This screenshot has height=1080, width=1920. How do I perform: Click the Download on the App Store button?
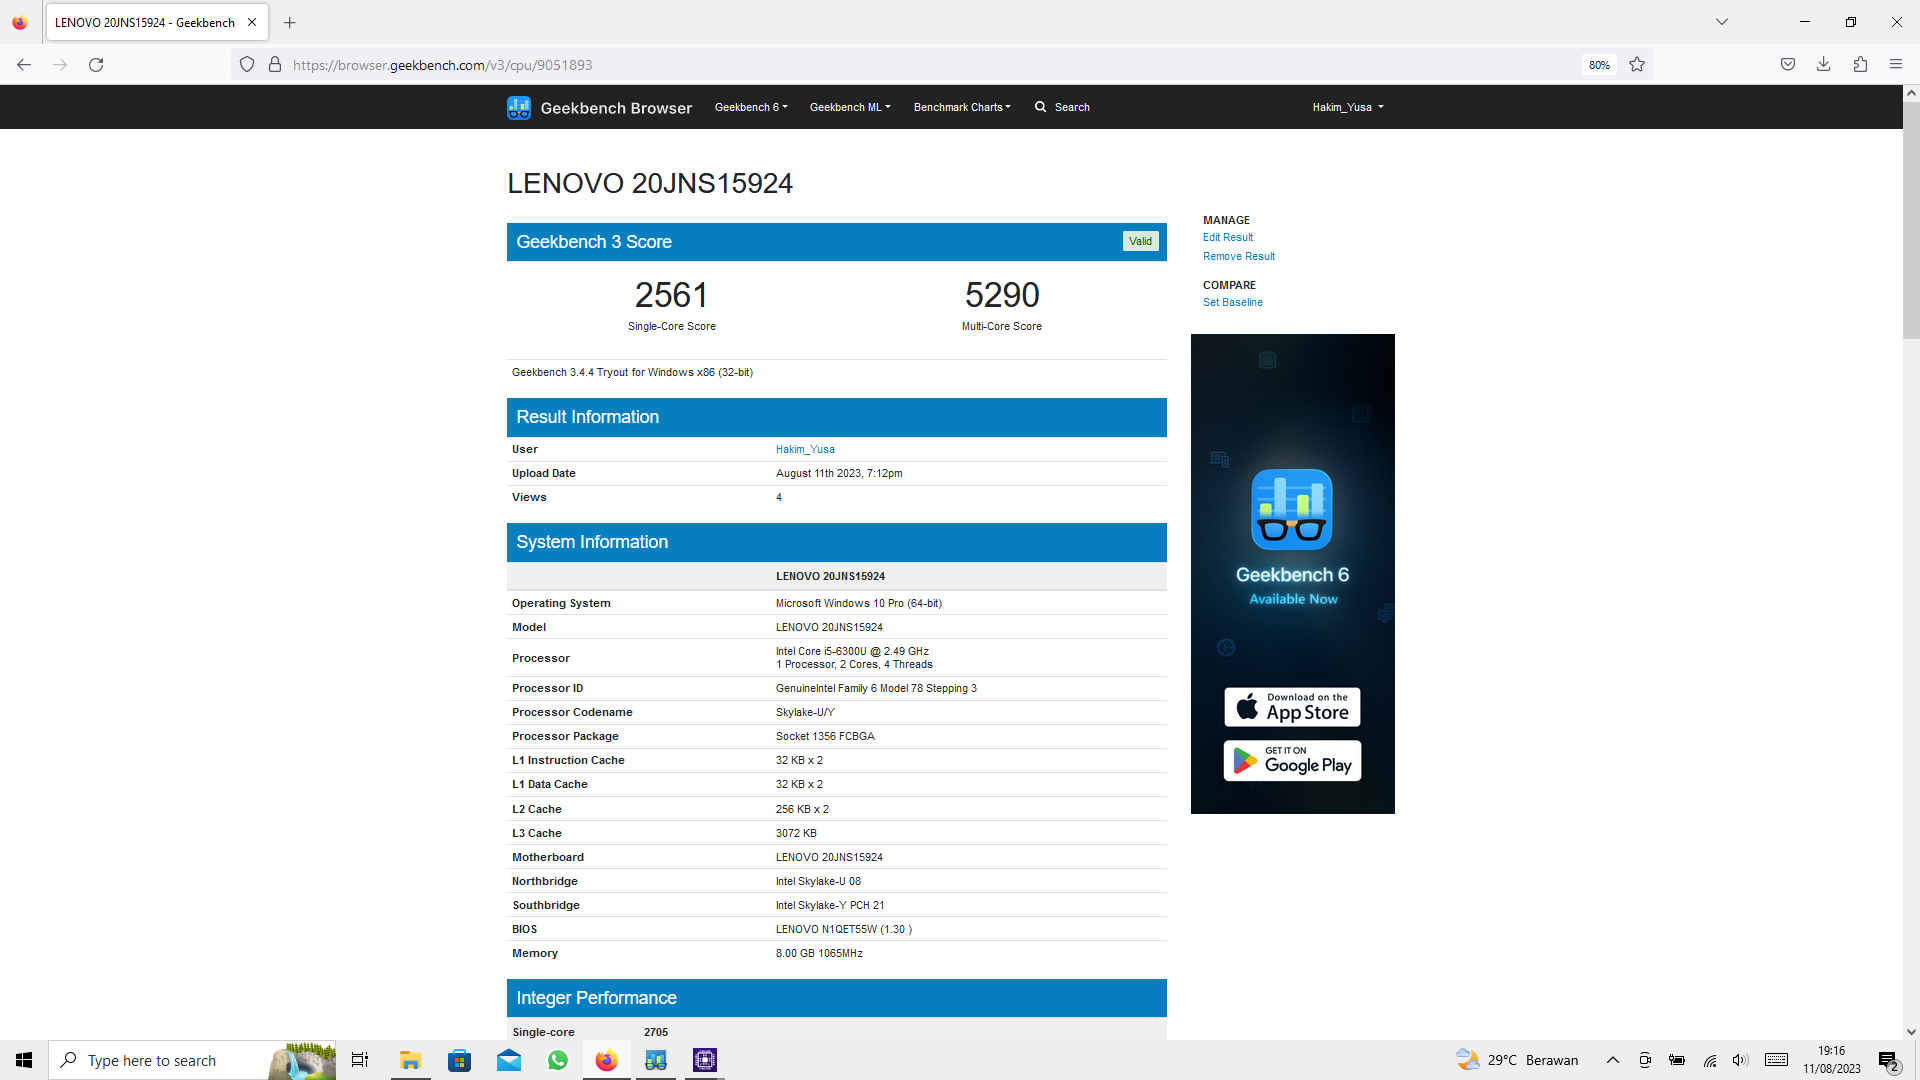(x=1292, y=707)
